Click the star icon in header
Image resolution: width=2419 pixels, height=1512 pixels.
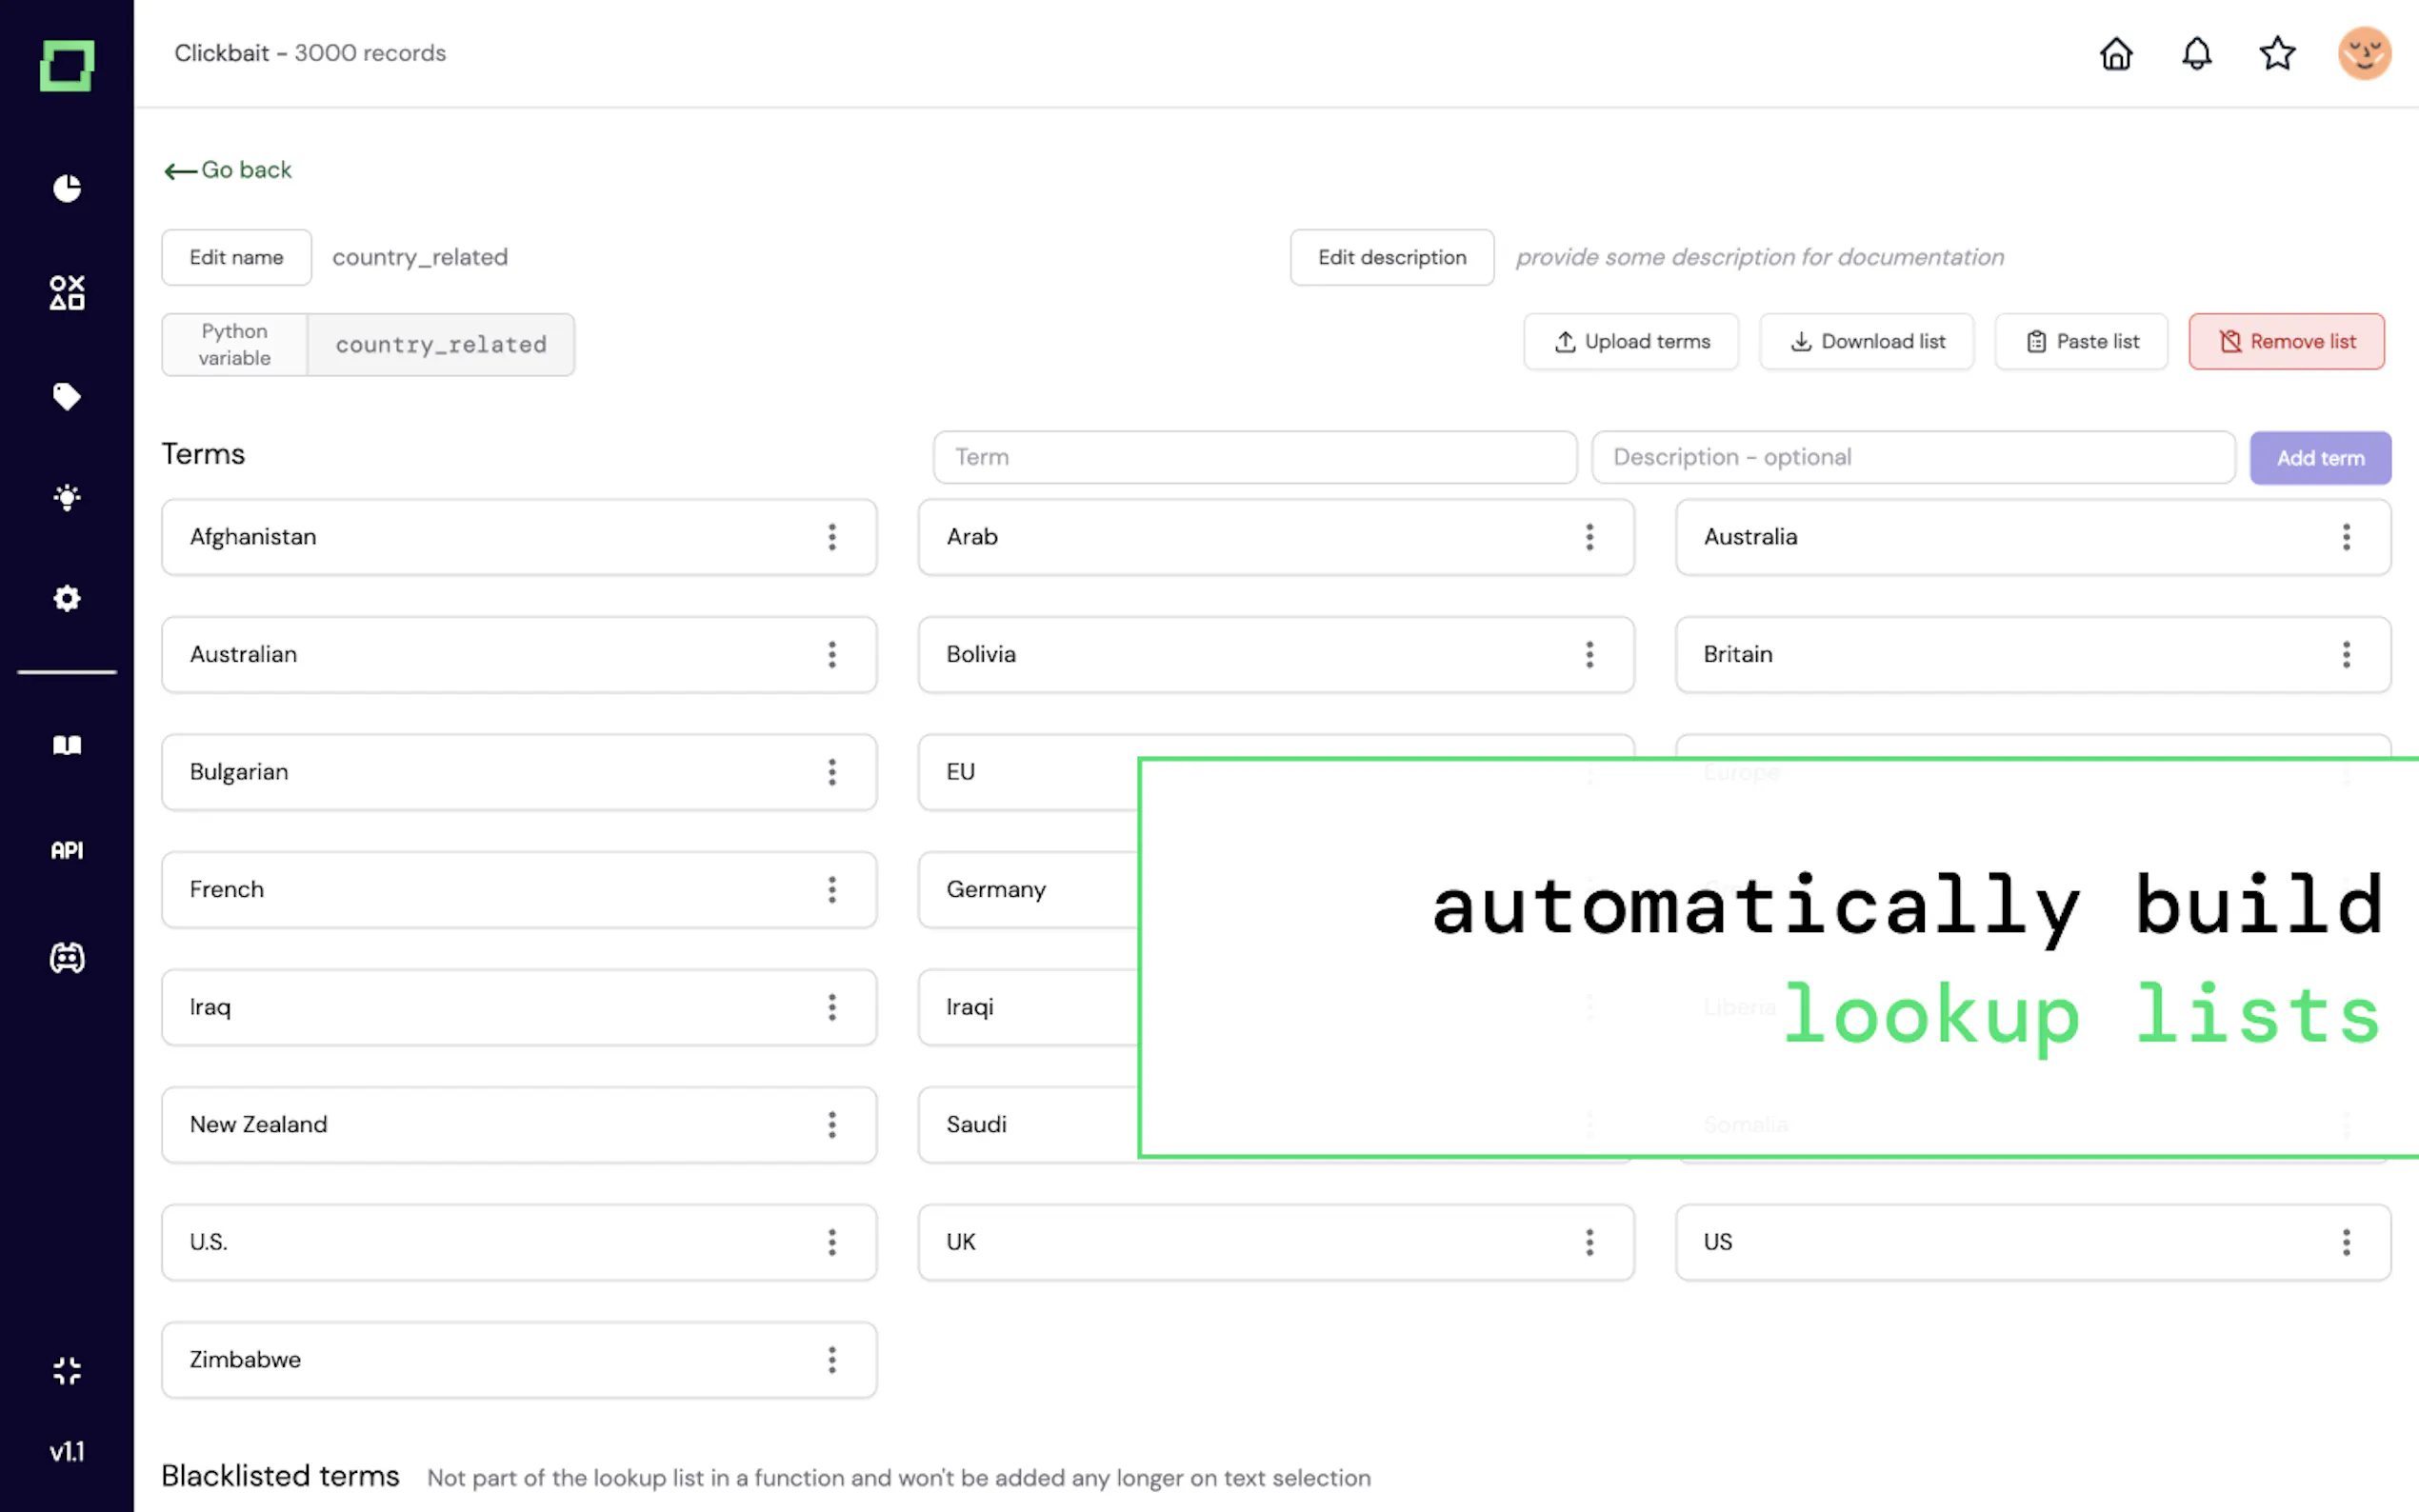2277,53
